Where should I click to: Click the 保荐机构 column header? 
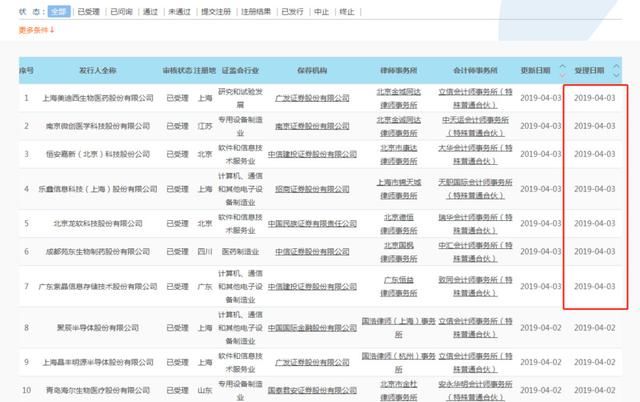[x=312, y=71]
